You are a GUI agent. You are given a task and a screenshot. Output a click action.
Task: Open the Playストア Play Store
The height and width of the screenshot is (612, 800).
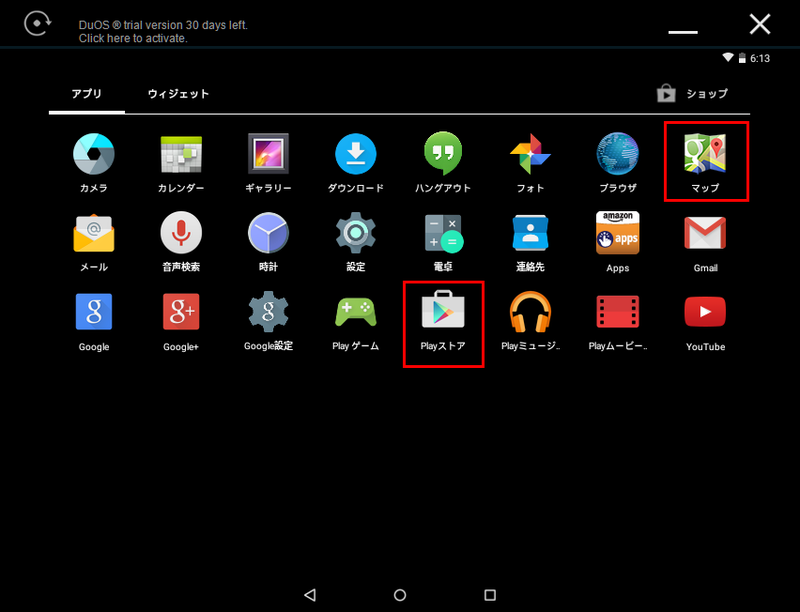[x=443, y=321]
